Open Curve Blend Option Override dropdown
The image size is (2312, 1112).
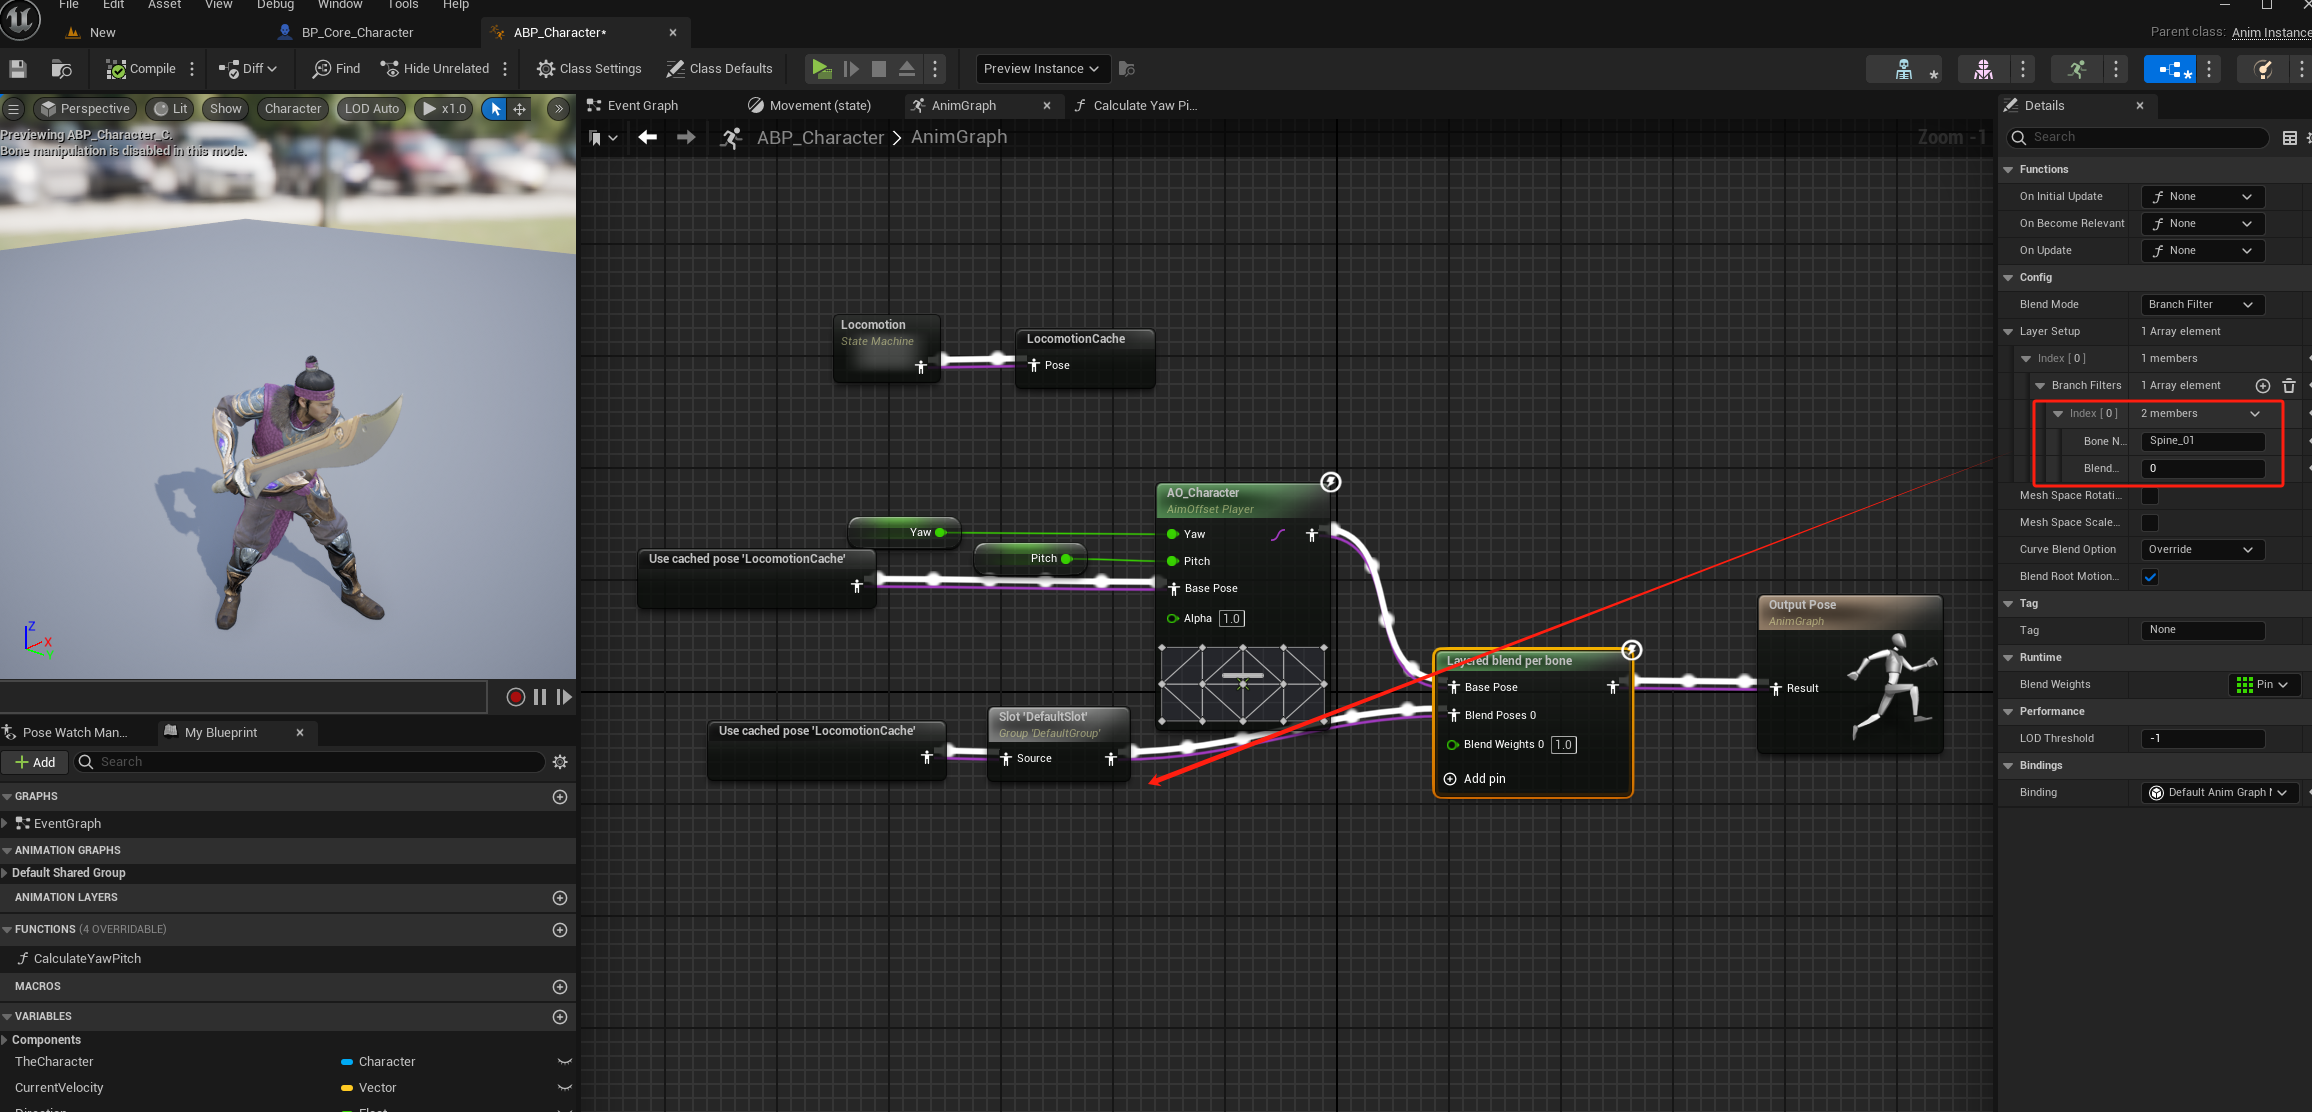pyautogui.click(x=2202, y=550)
